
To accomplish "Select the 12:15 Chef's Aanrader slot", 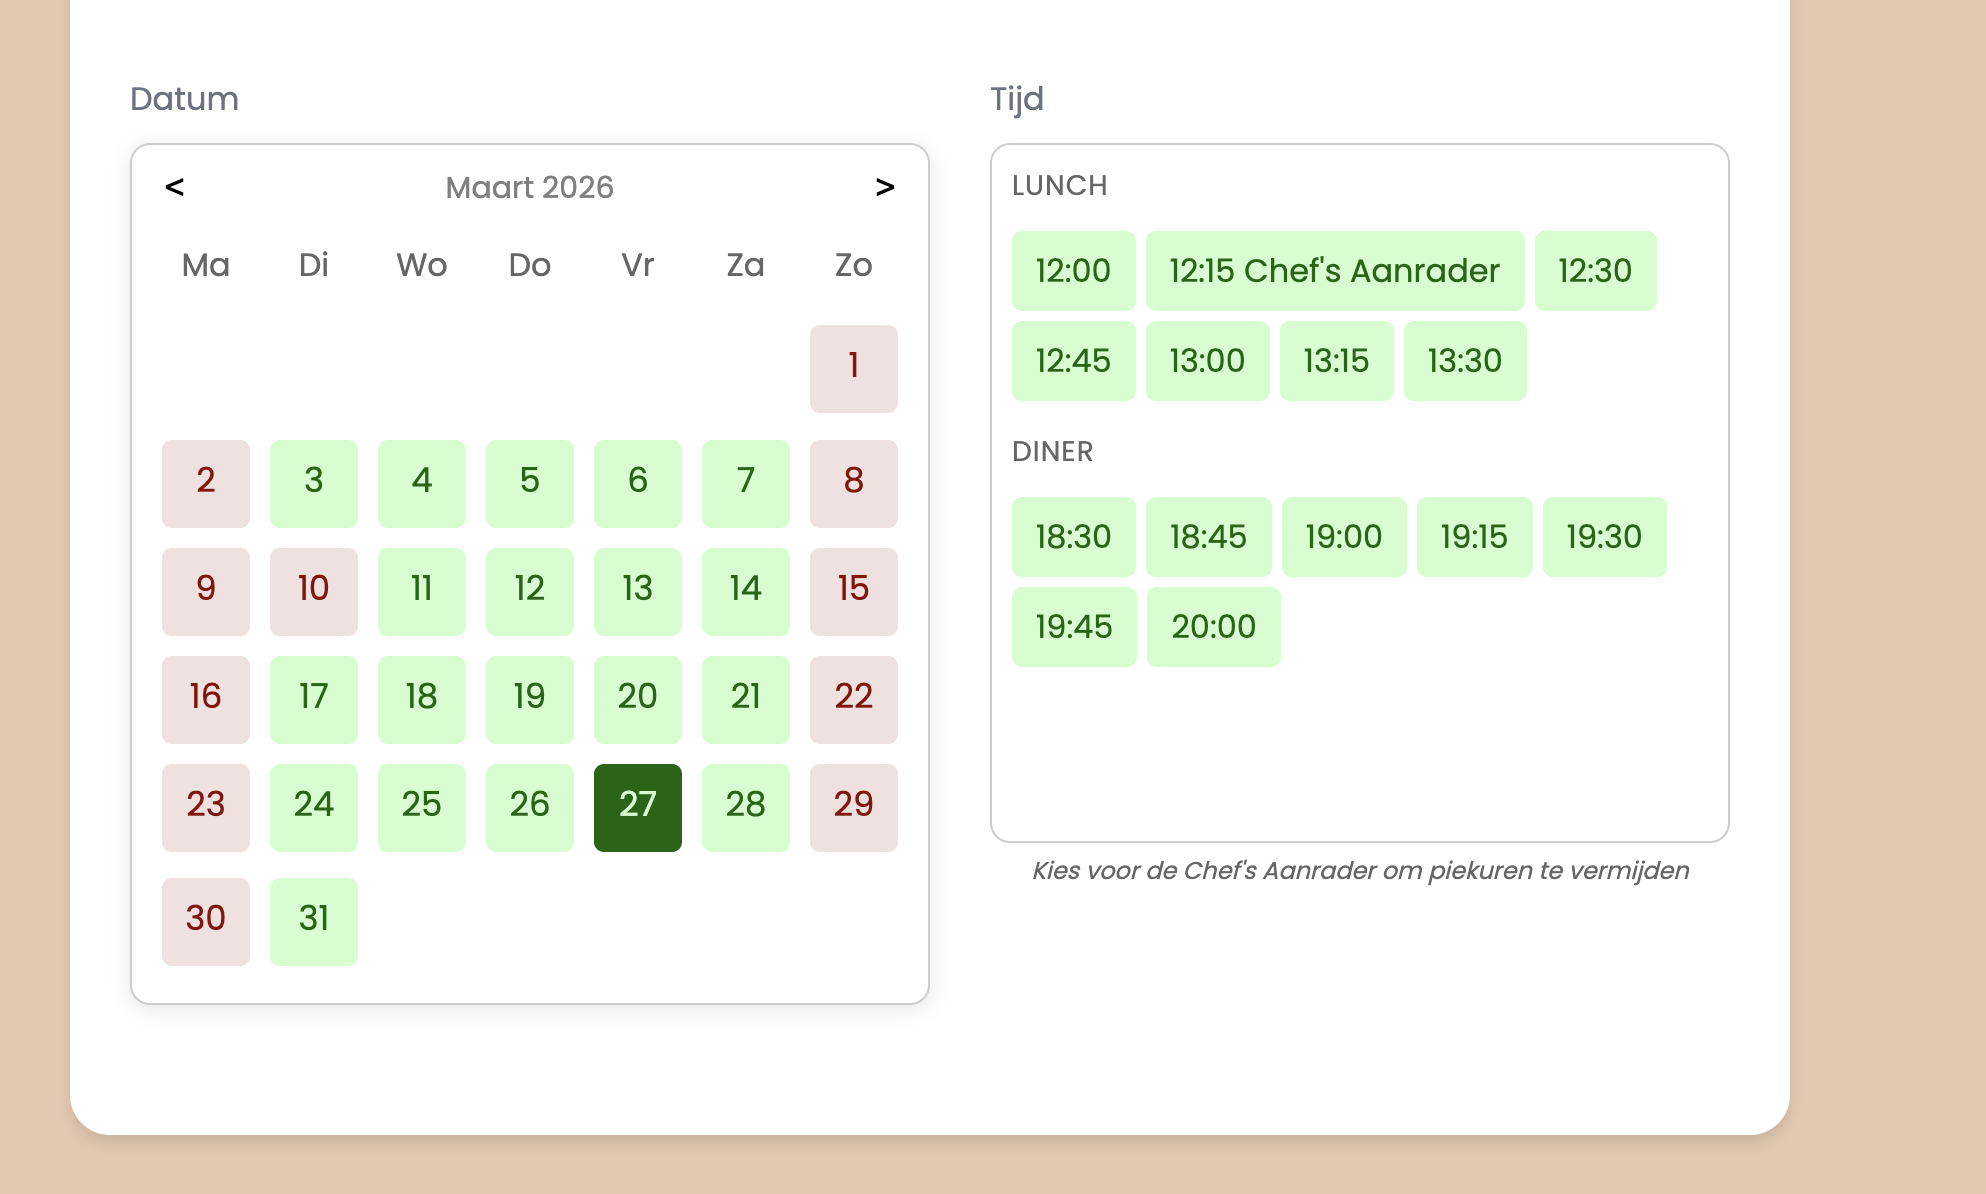I will [1334, 271].
